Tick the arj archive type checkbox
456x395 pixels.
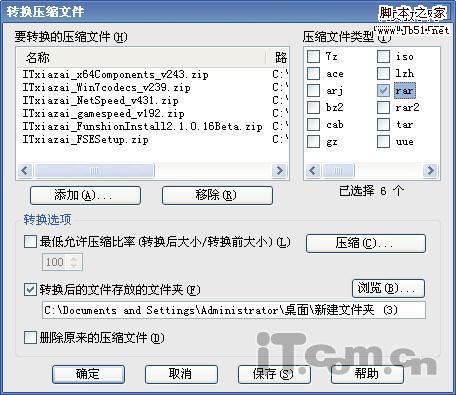(x=313, y=90)
